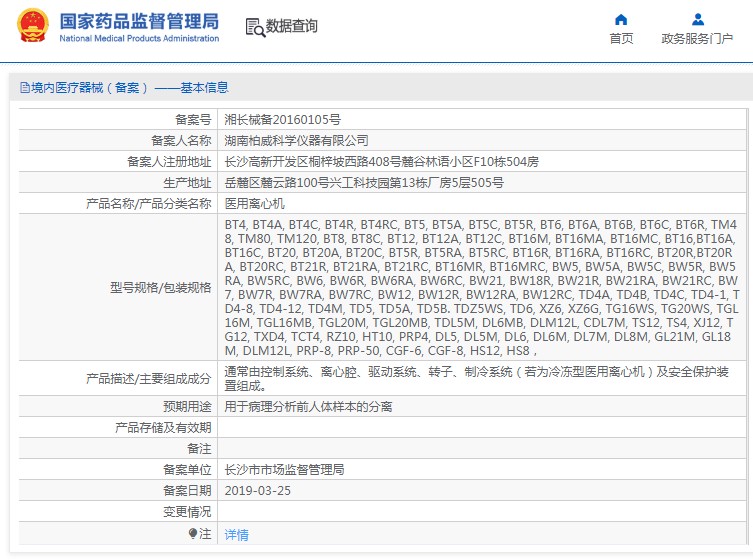Click 湖南柏威科学仪器有限公司 company name
The image size is (753, 560).
click(x=296, y=141)
